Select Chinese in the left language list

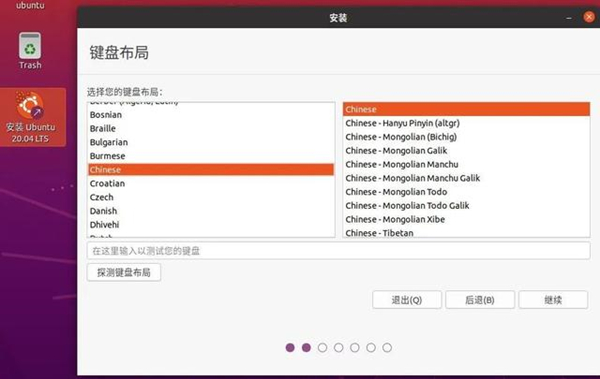211,170
